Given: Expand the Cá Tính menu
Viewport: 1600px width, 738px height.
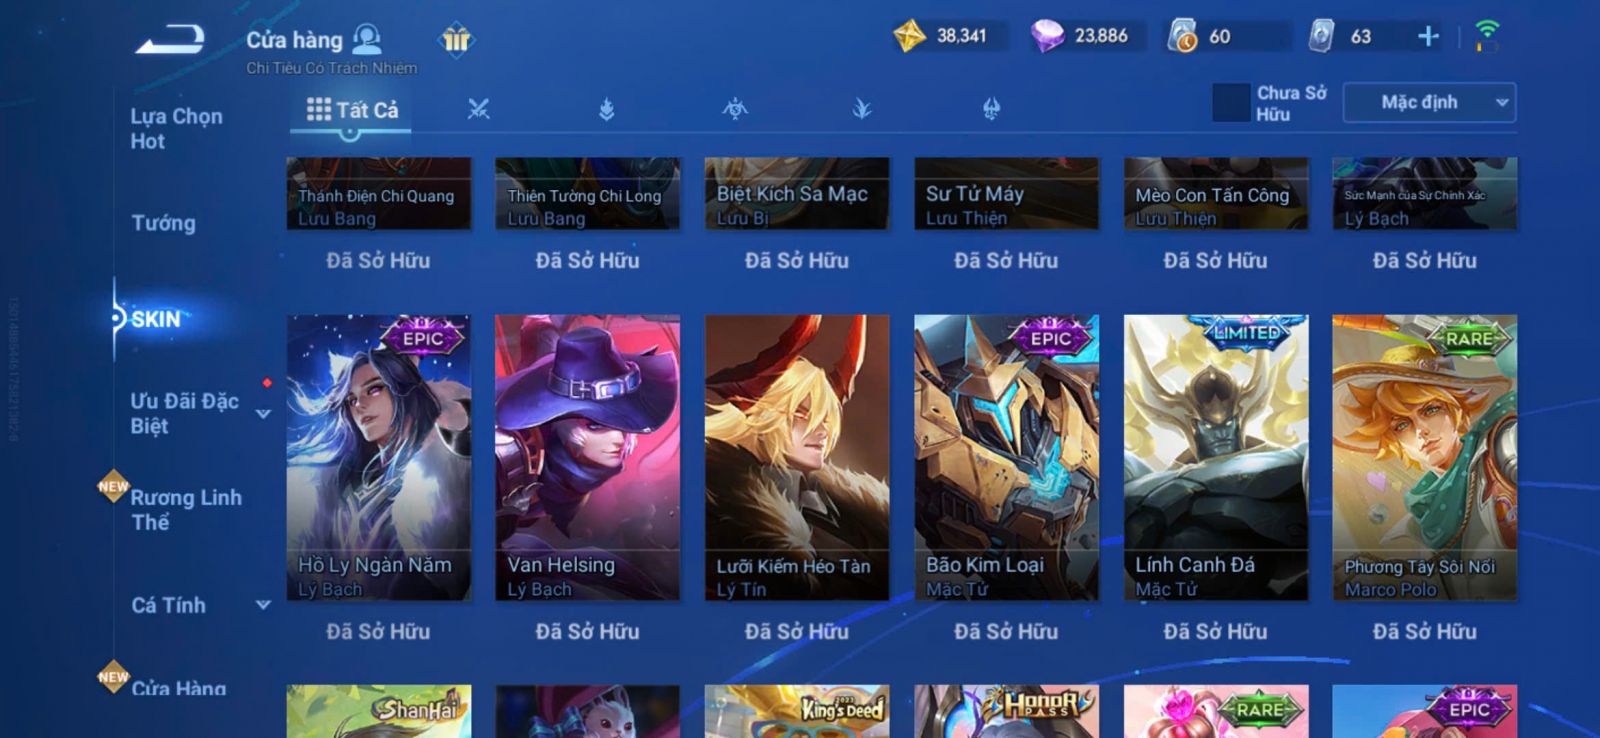Looking at the screenshot, I should (x=263, y=604).
